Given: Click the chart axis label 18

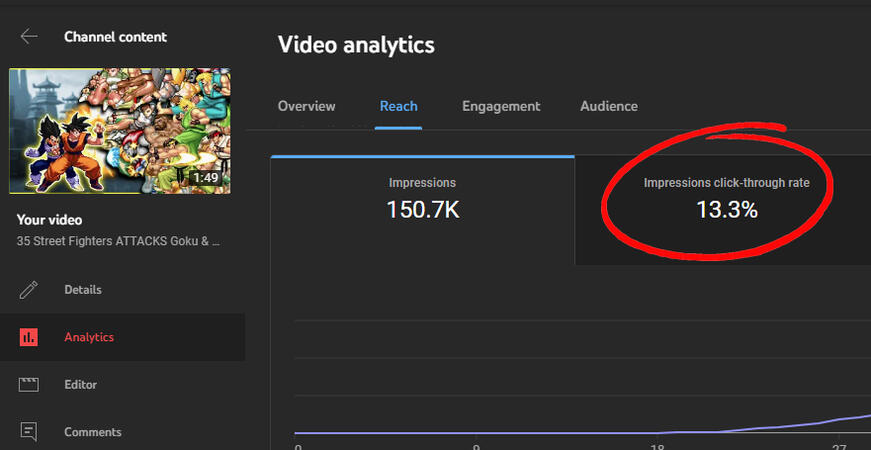Looking at the screenshot, I should point(657,447).
